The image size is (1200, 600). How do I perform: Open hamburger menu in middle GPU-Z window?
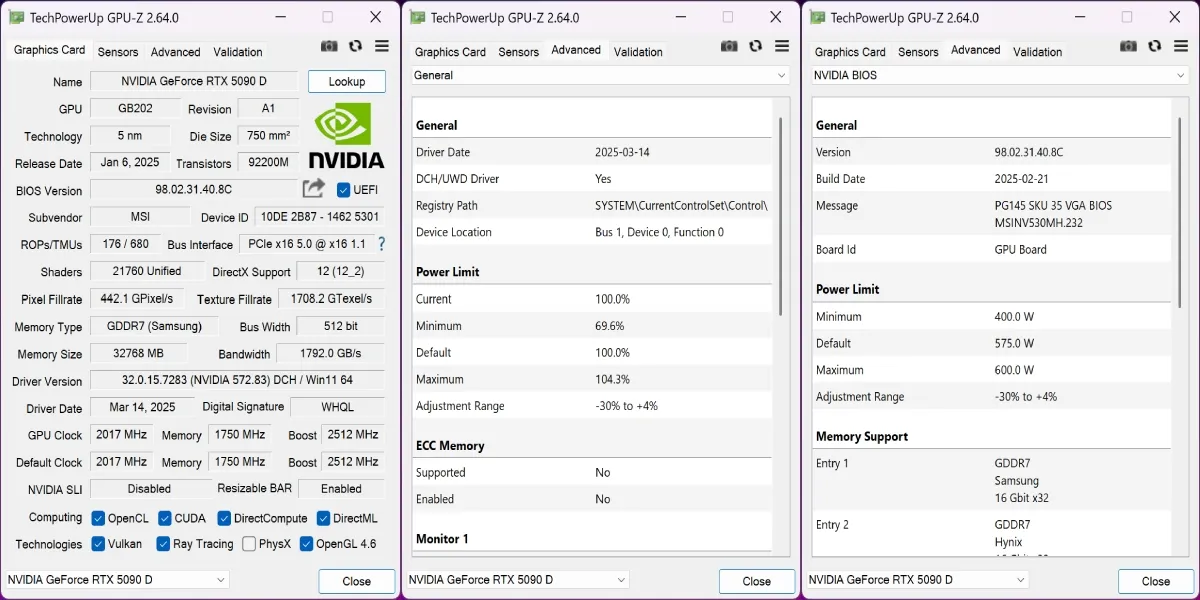(782, 46)
